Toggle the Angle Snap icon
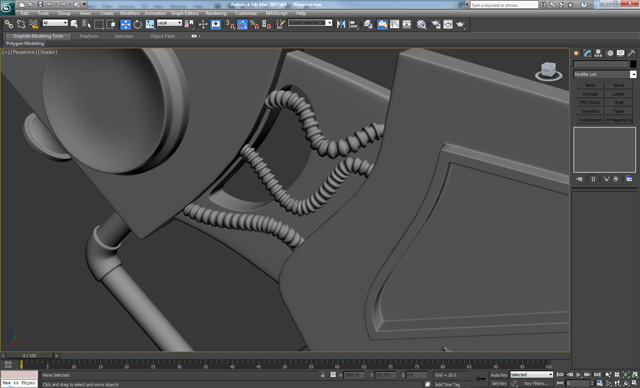 click(x=242, y=24)
